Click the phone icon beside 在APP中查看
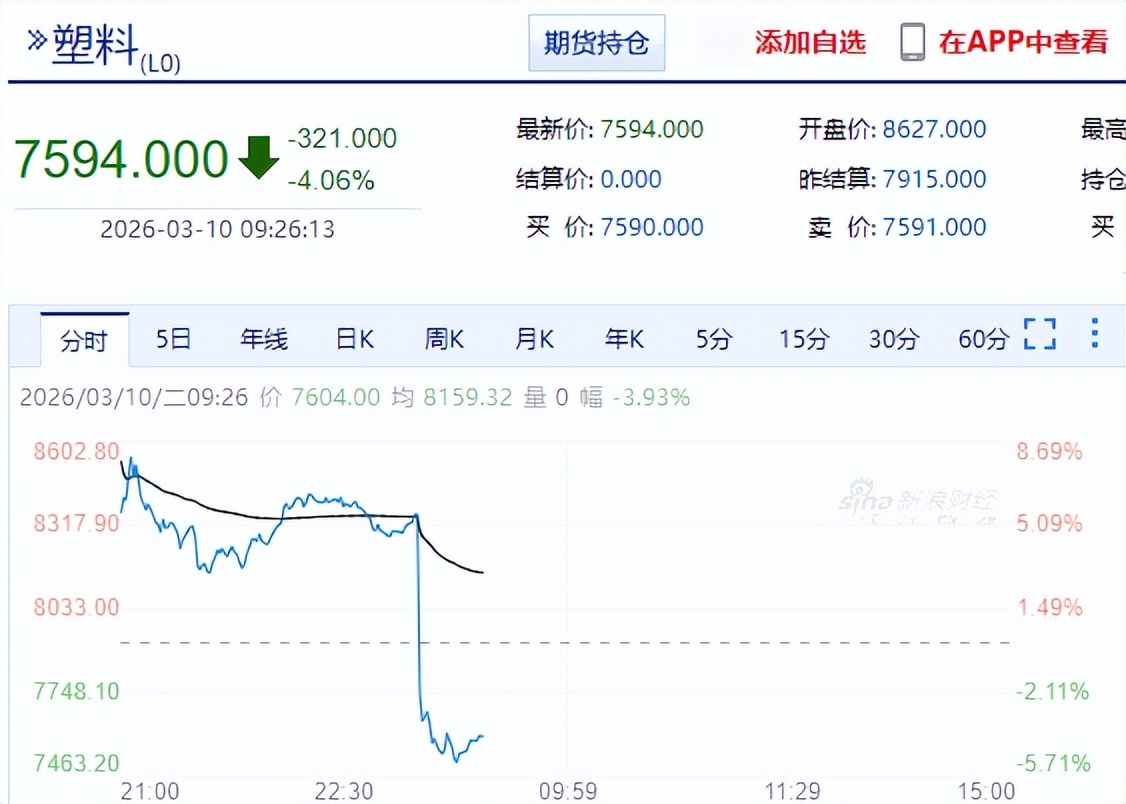 coord(912,42)
